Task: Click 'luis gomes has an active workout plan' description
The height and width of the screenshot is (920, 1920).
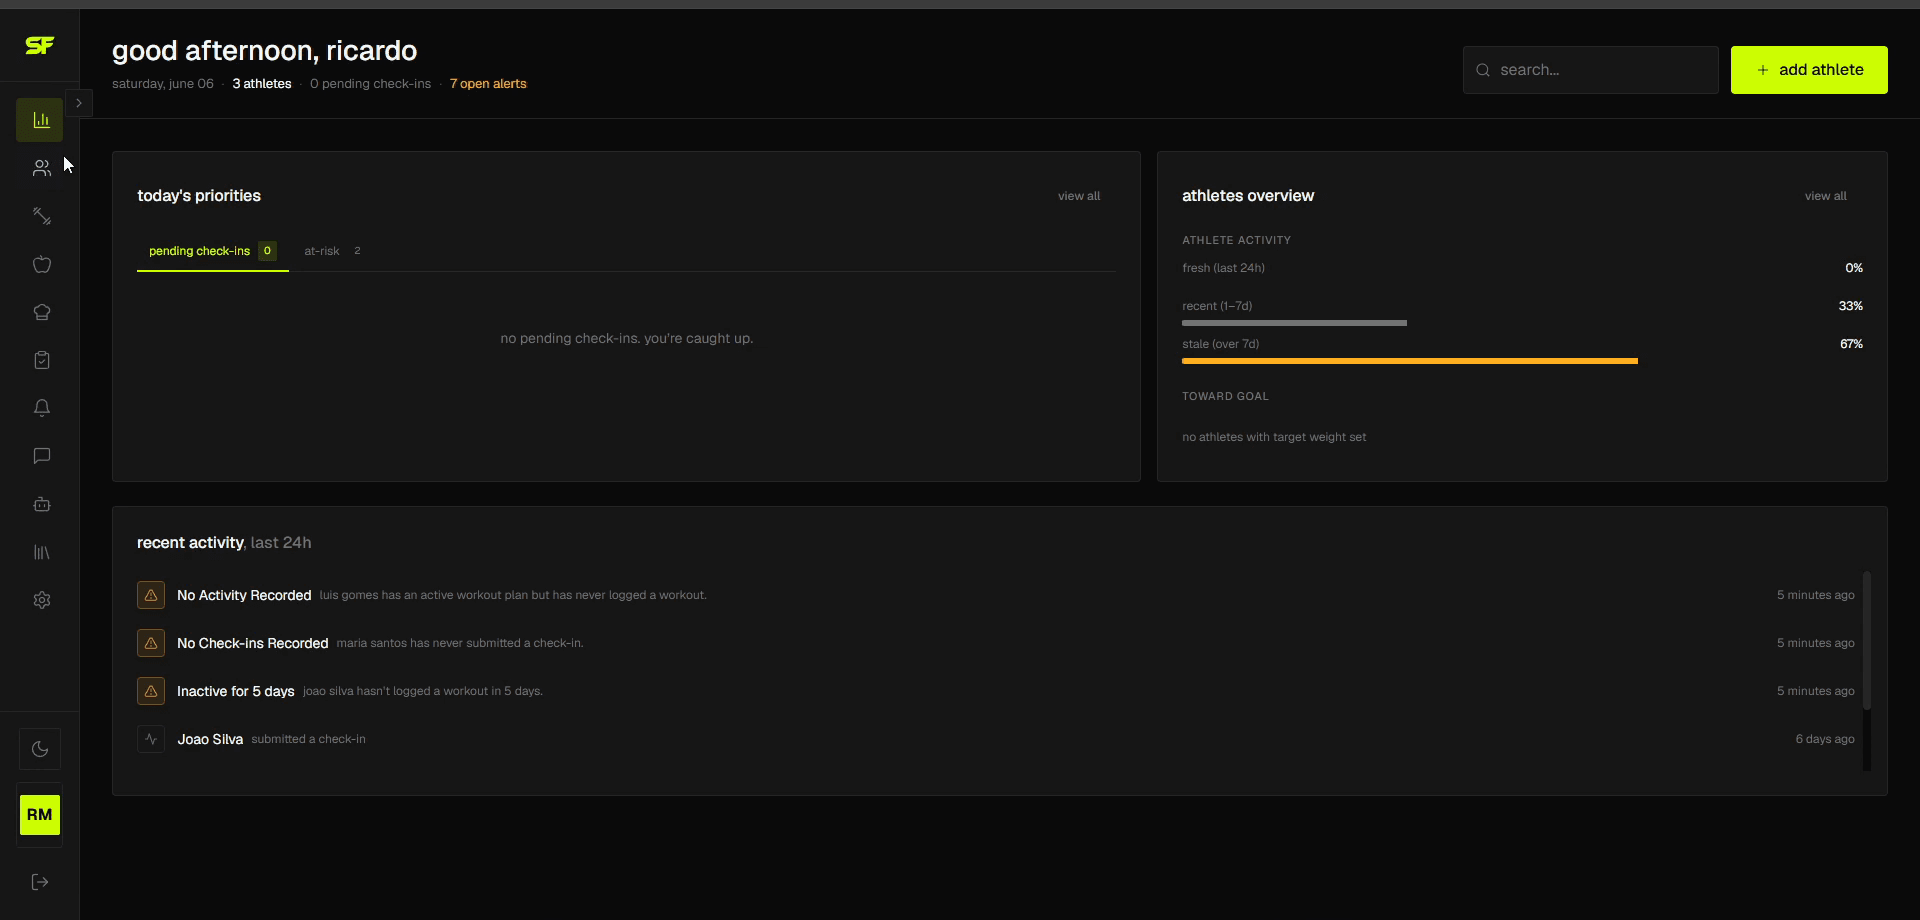Action: coord(513,595)
